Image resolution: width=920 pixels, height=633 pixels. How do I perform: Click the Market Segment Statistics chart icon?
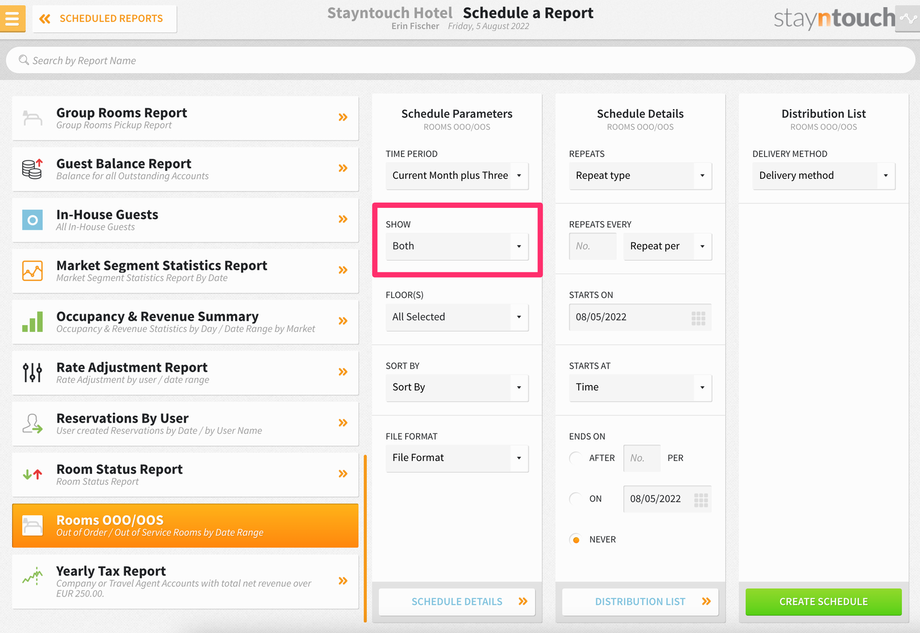point(32,270)
